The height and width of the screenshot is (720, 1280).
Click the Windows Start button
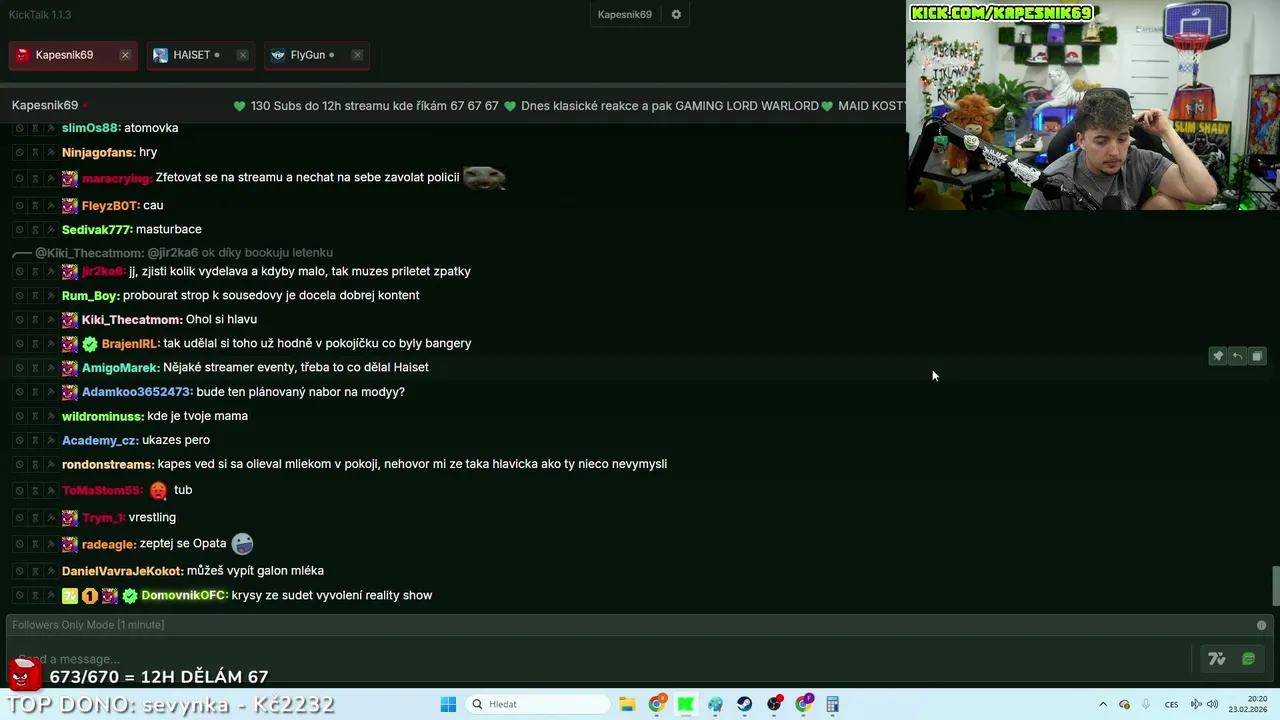pos(448,704)
